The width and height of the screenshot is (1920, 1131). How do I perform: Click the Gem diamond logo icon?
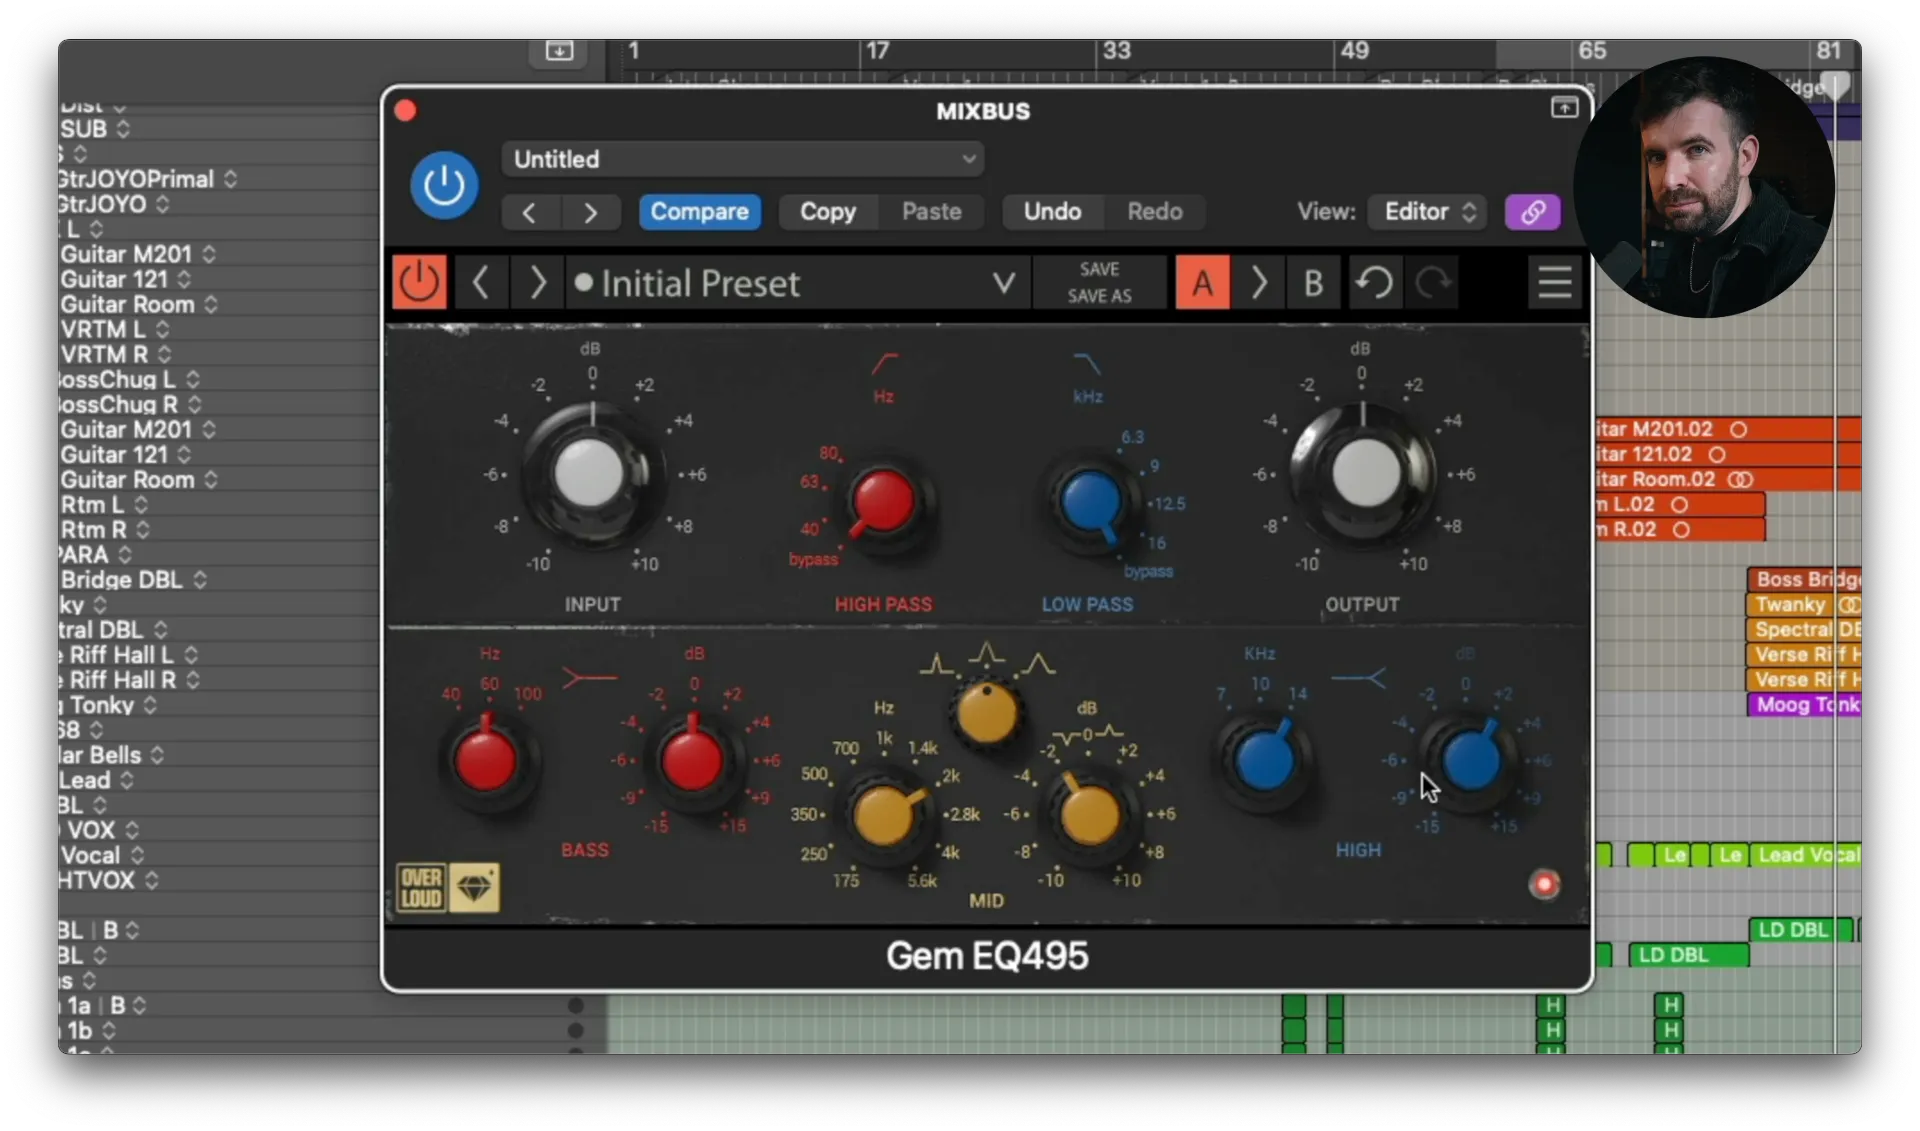click(x=474, y=887)
